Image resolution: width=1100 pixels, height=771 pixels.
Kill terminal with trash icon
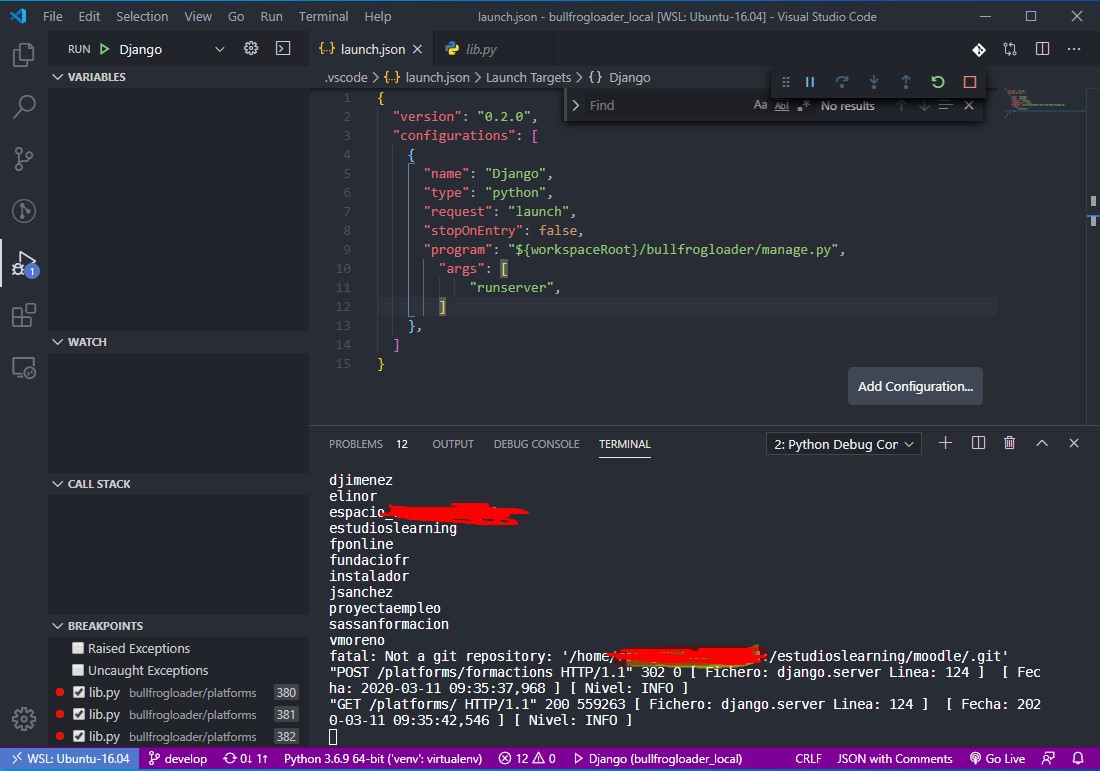coord(1010,443)
